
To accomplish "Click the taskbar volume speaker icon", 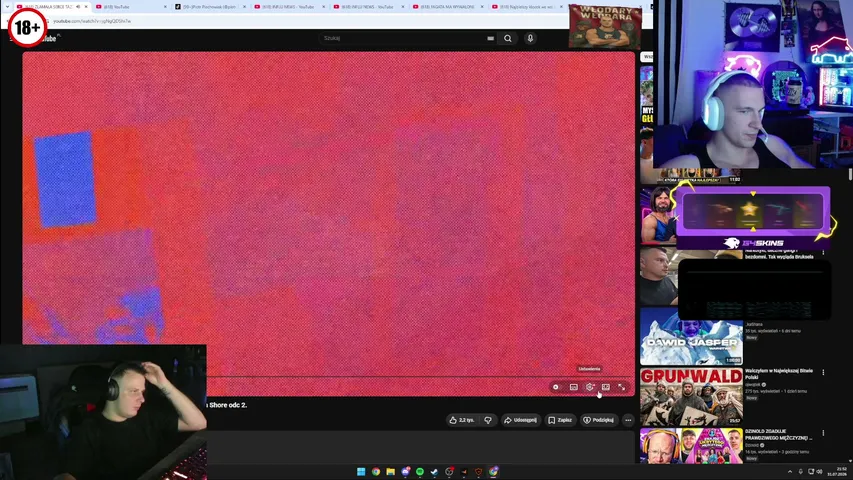I will tap(820, 472).
